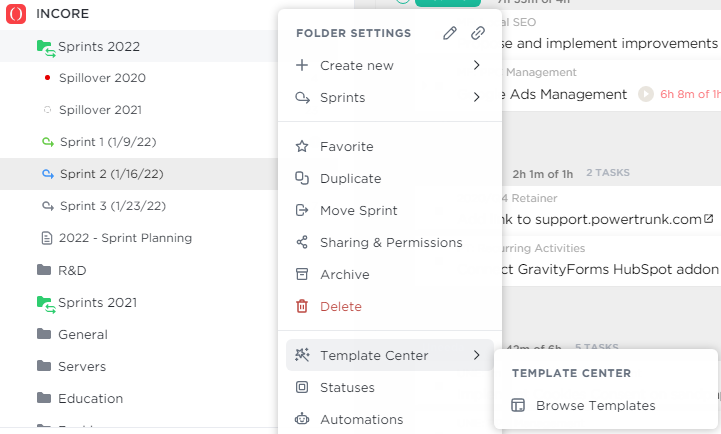
Task: Click the Education folder icon
Action: coord(44,398)
